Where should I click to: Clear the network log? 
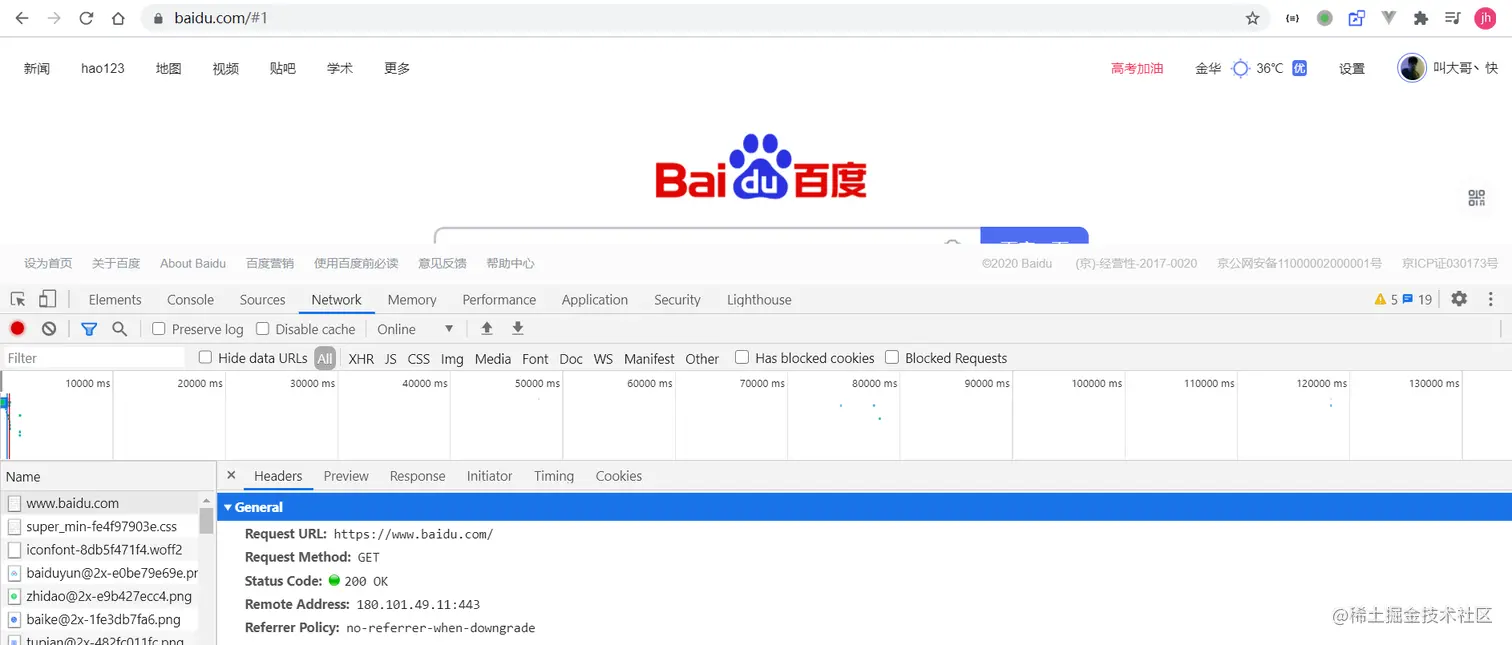pyautogui.click(x=49, y=328)
